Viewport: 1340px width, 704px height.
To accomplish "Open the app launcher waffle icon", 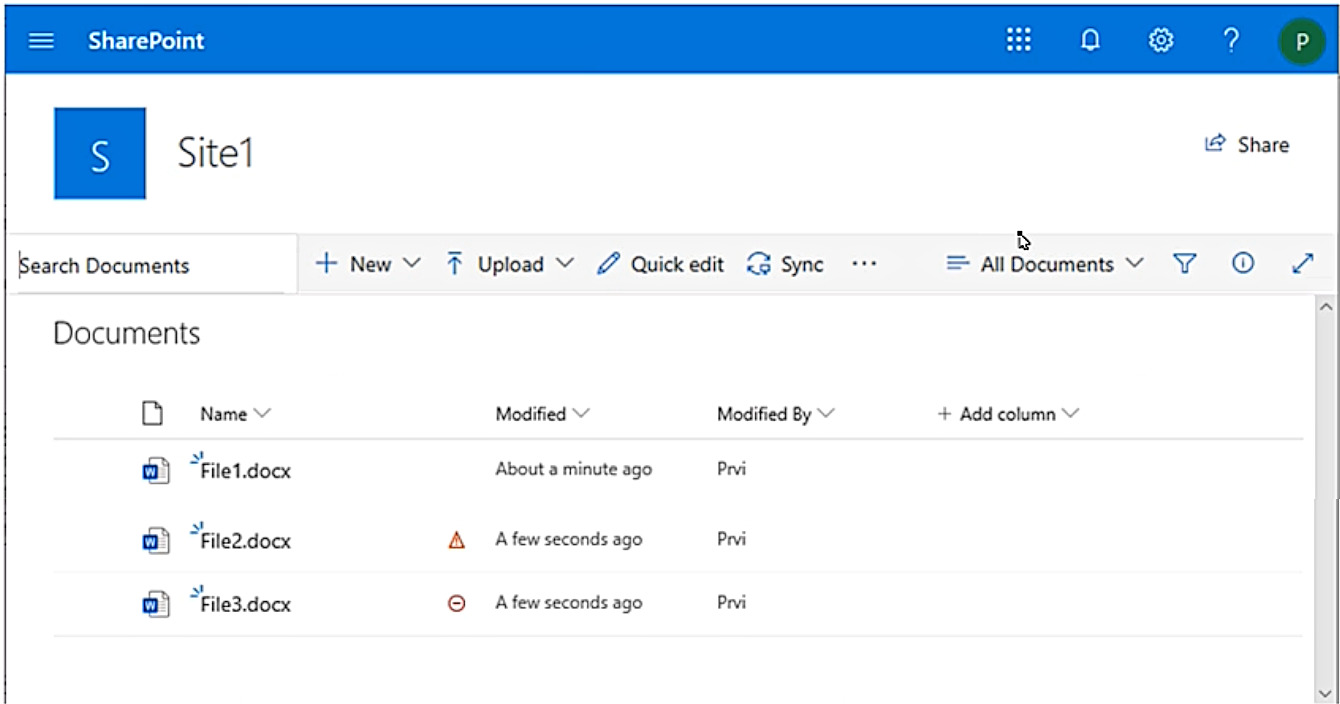I will coord(1018,40).
